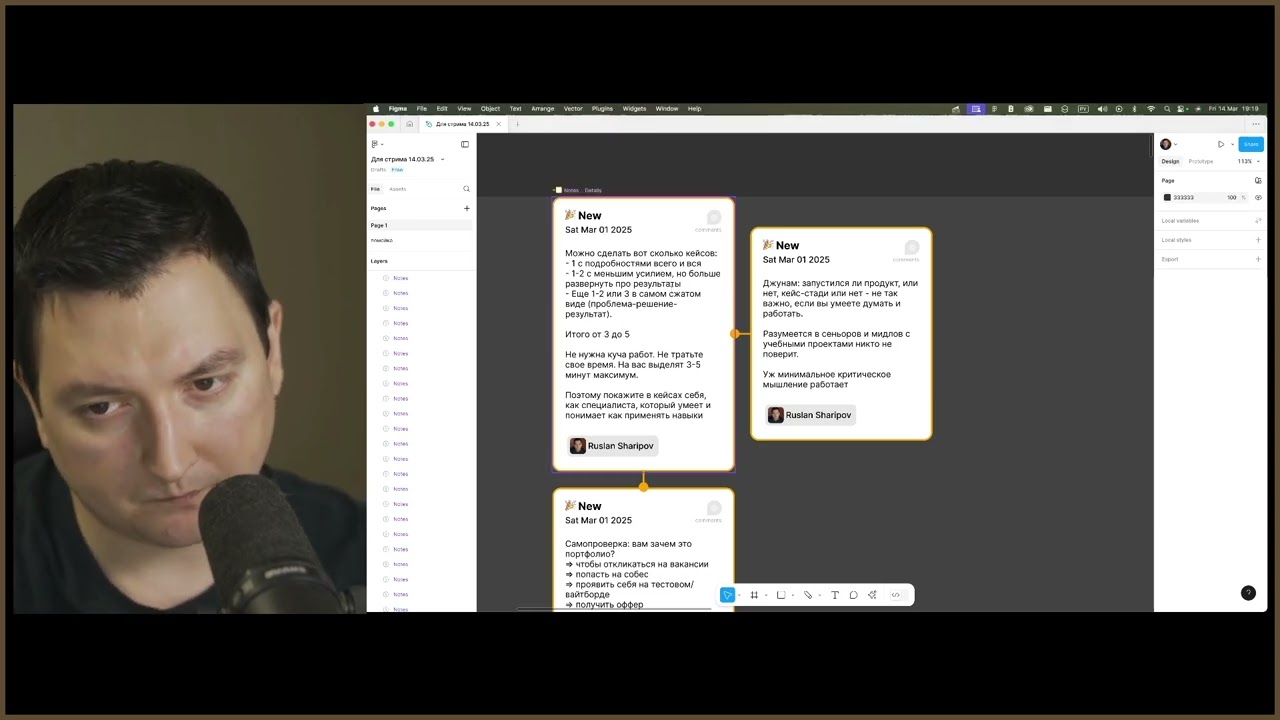Image resolution: width=1280 pixels, height=720 pixels.
Task: Open the Vector menu
Action: tap(573, 108)
